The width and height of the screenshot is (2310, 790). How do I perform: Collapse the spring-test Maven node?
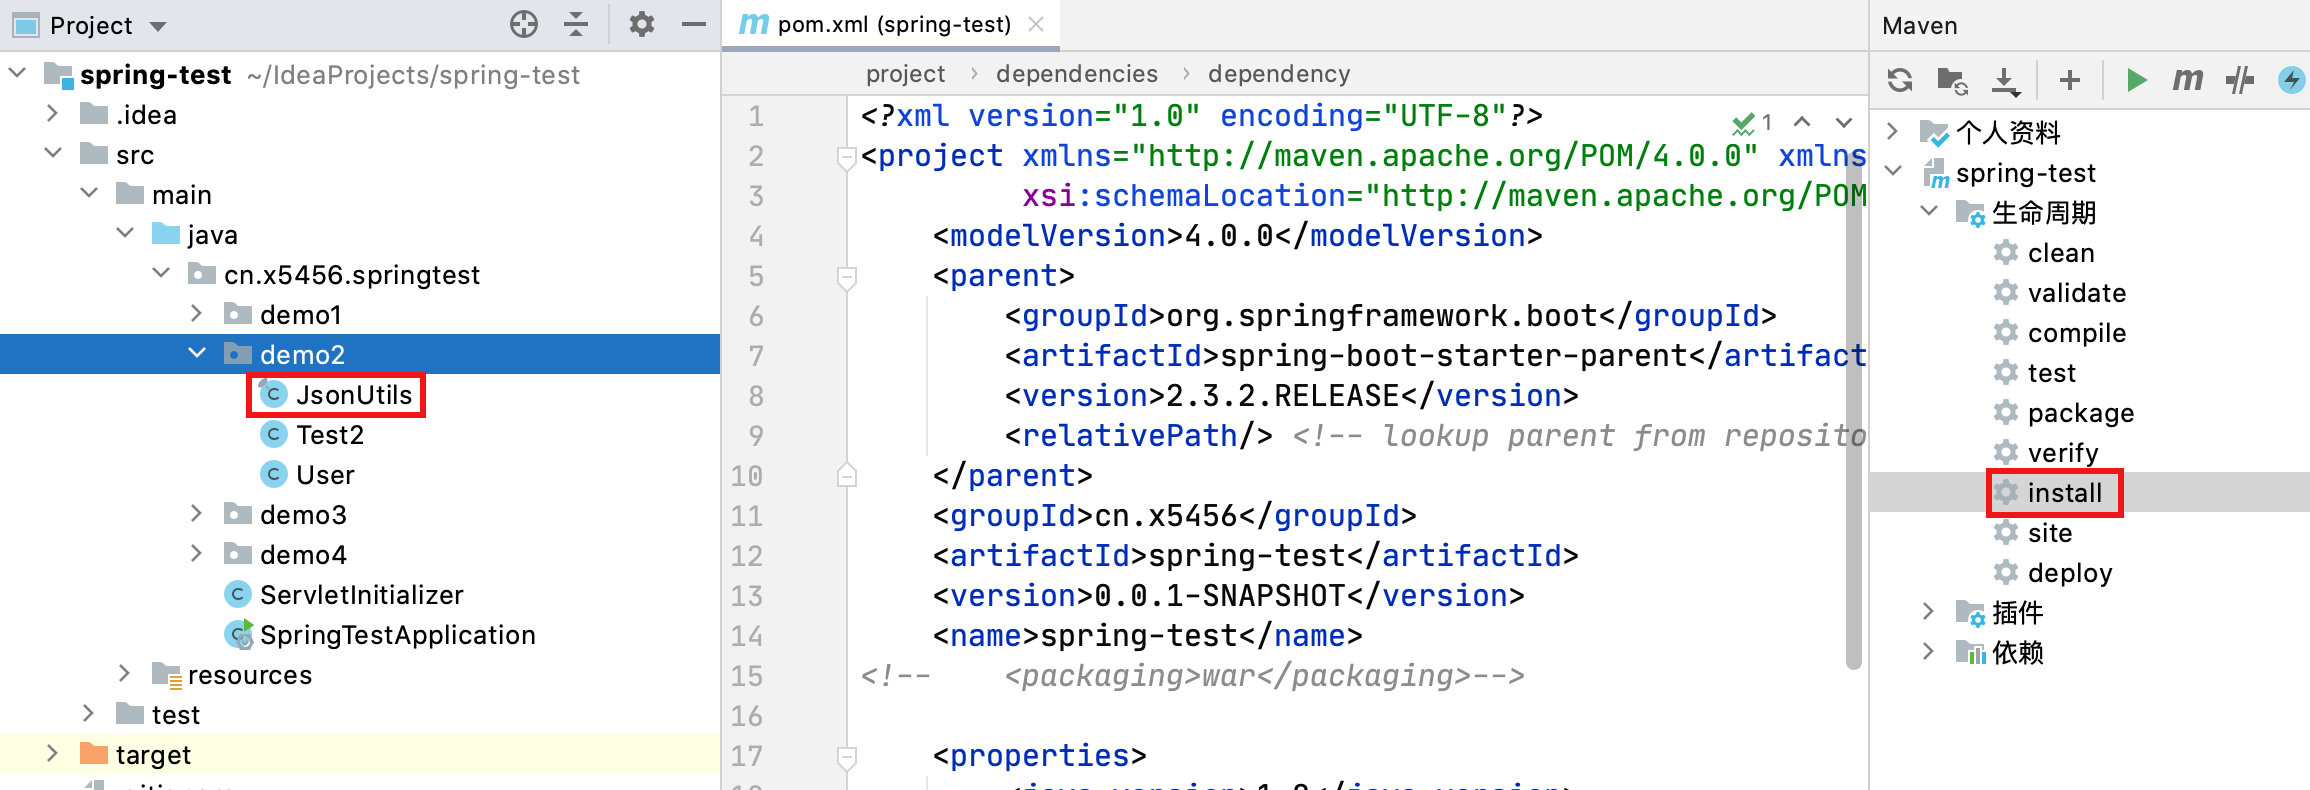coord(1892,171)
